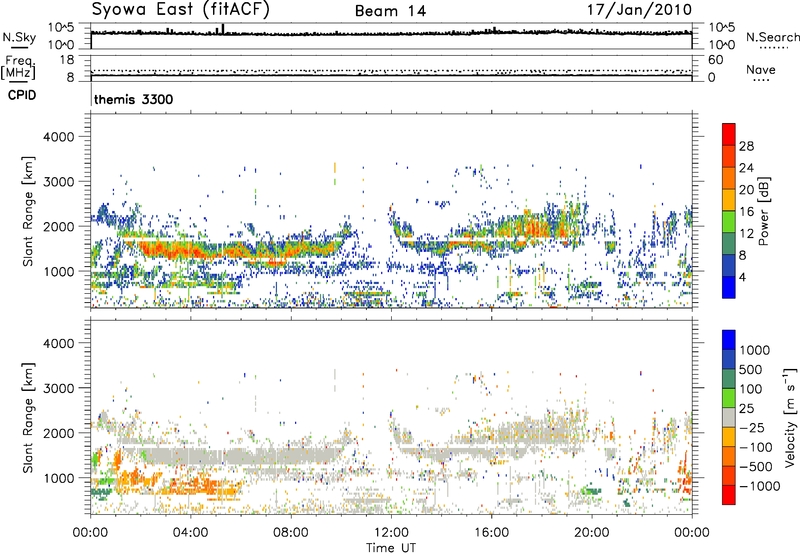Image resolution: width=800 pixels, height=554 pixels.
Task: Click the "-500" label on the Velocity colorbar
Action: (x=756, y=466)
